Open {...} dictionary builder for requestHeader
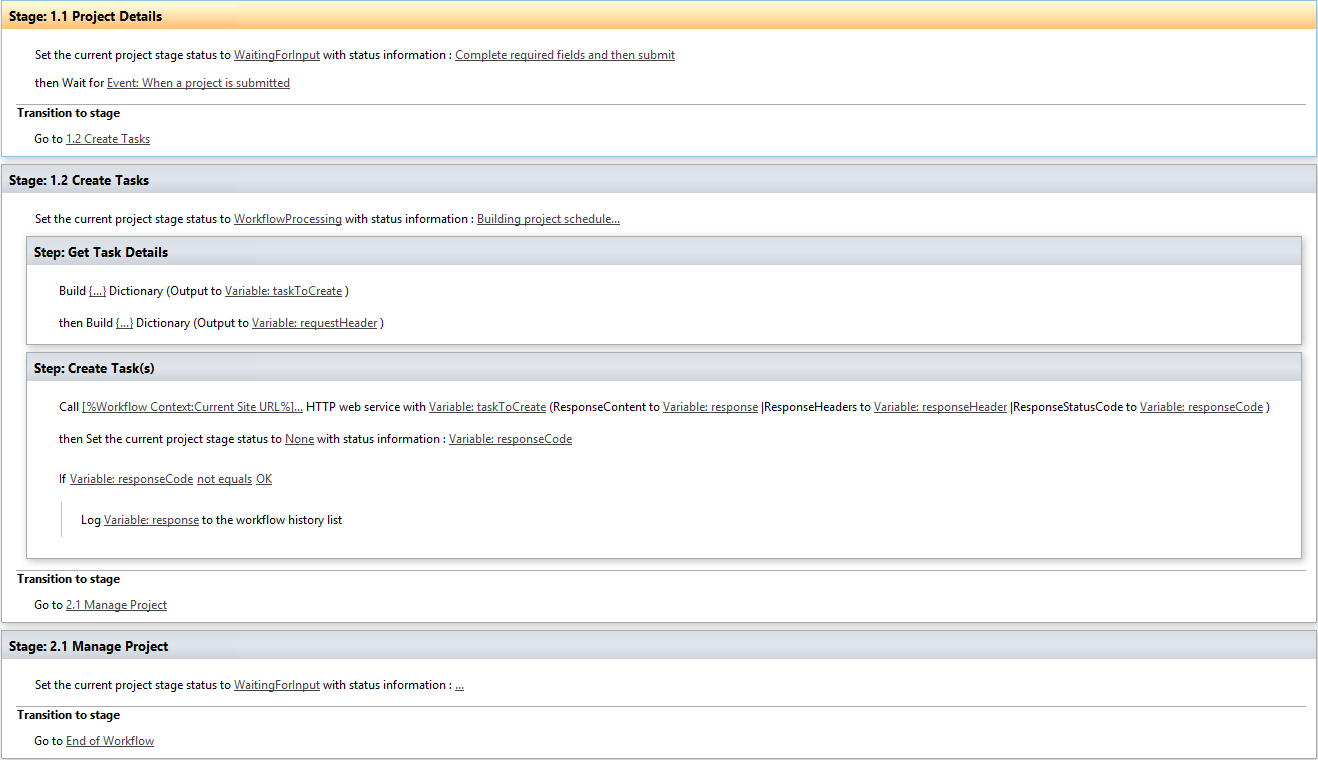Image resolution: width=1318 pixels, height=760 pixels. pyautogui.click(x=124, y=323)
